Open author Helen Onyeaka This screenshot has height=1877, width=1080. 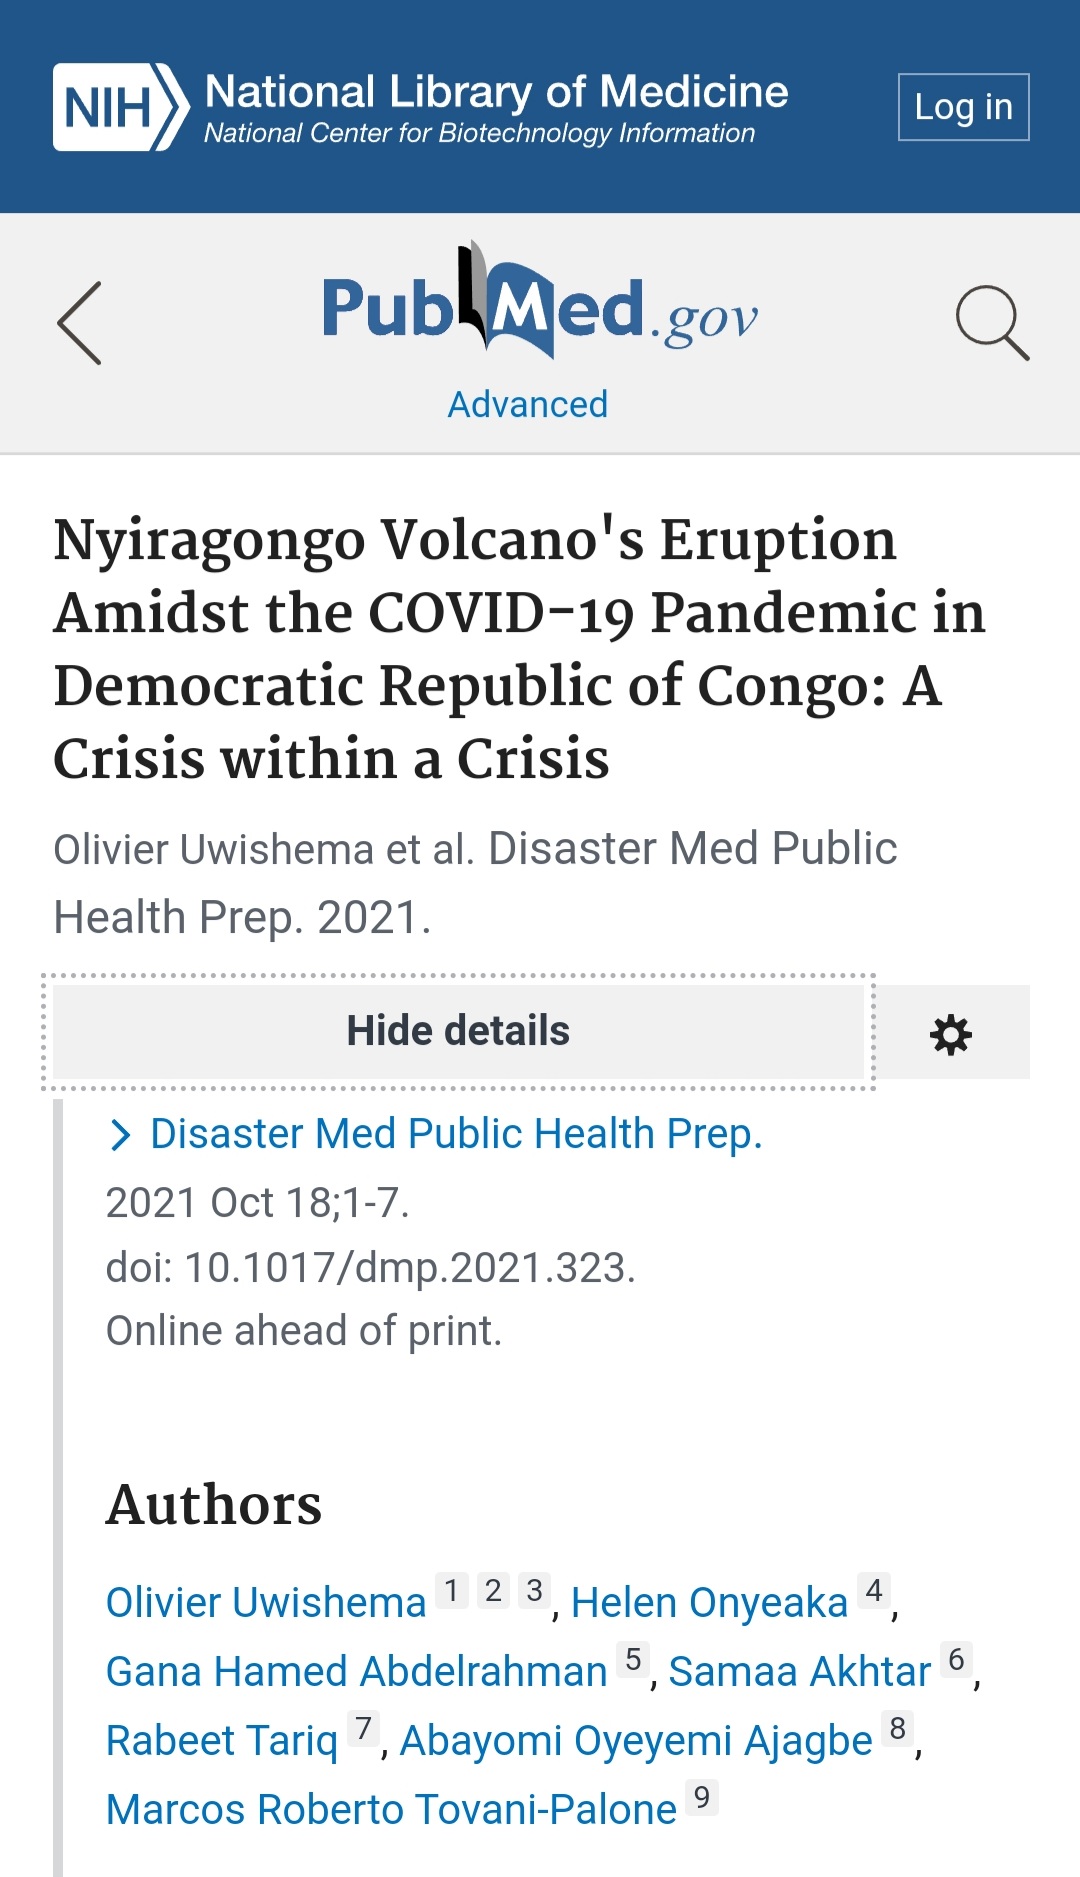[x=709, y=1602]
